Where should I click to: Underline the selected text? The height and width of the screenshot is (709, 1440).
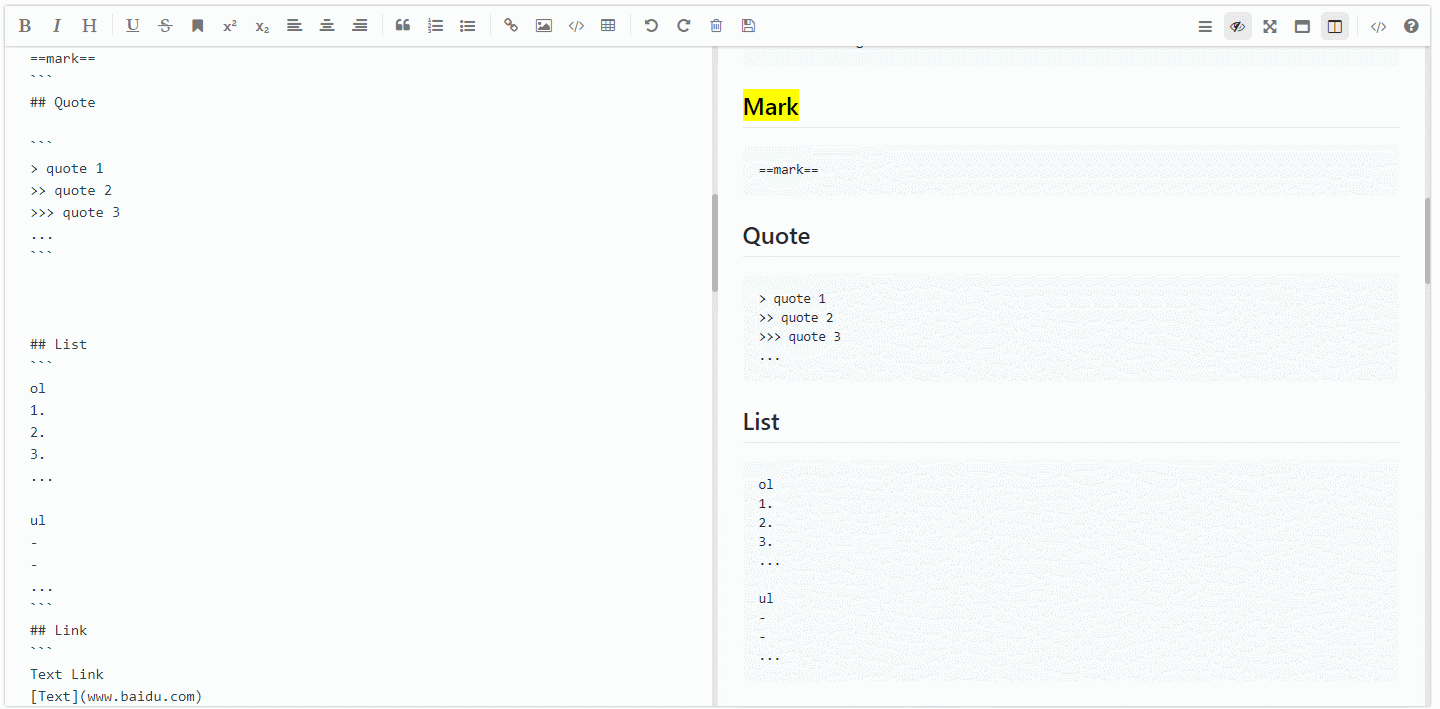click(x=133, y=26)
